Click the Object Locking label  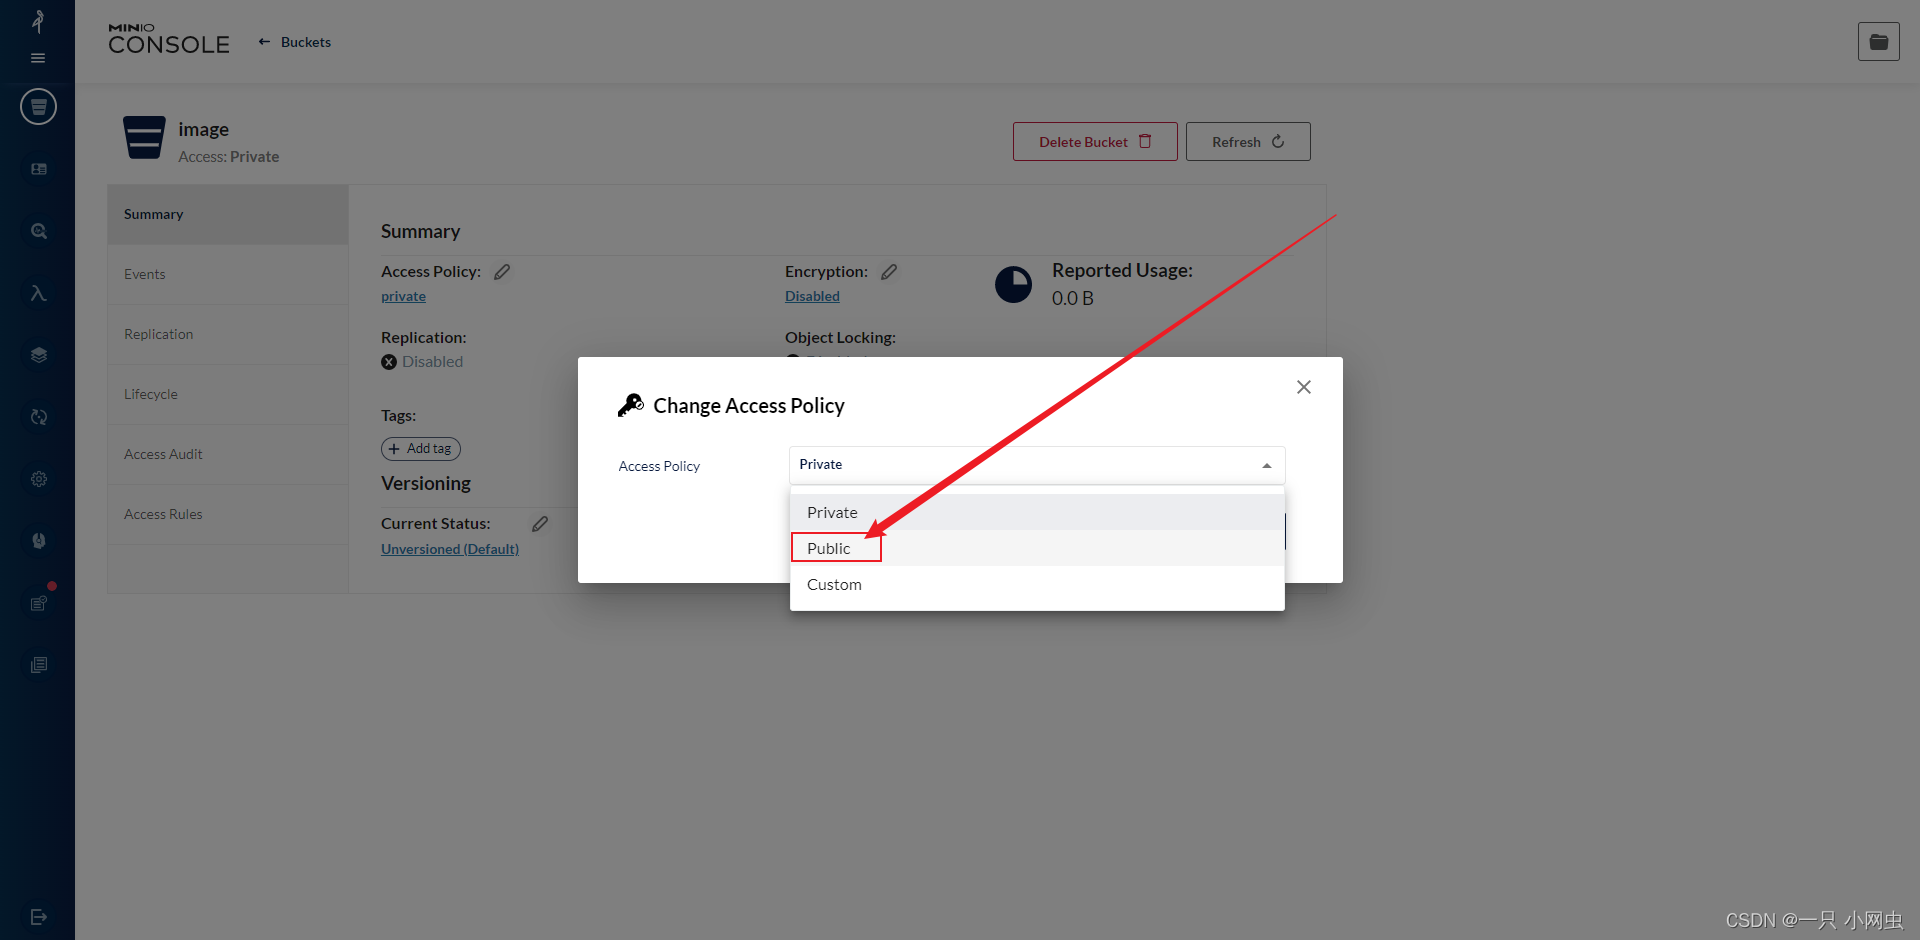pos(840,338)
